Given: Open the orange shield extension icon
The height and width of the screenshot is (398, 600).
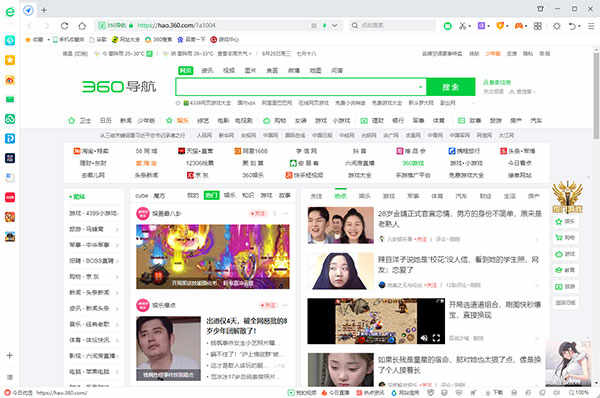Looking at the screenshot, I should (500, 26).
